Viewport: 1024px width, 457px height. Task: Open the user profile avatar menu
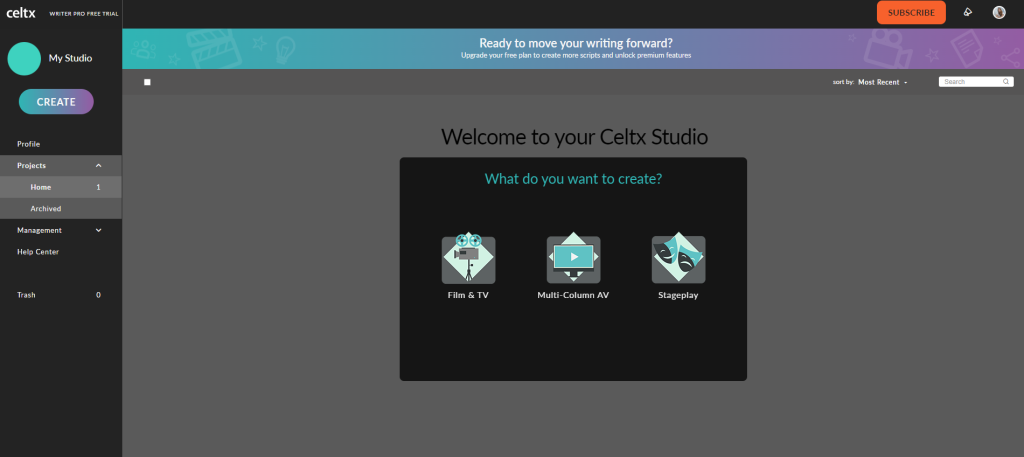coord(998,13)
